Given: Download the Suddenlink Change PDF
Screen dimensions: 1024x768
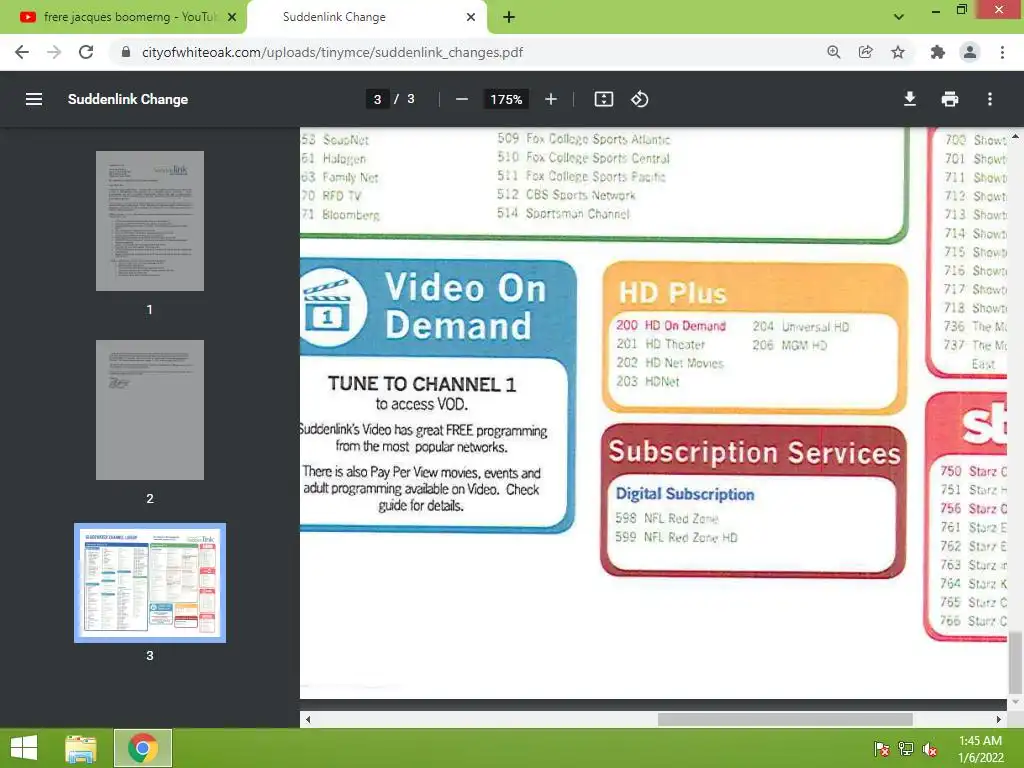Looking at the screenshot, I should pos(910,99).
